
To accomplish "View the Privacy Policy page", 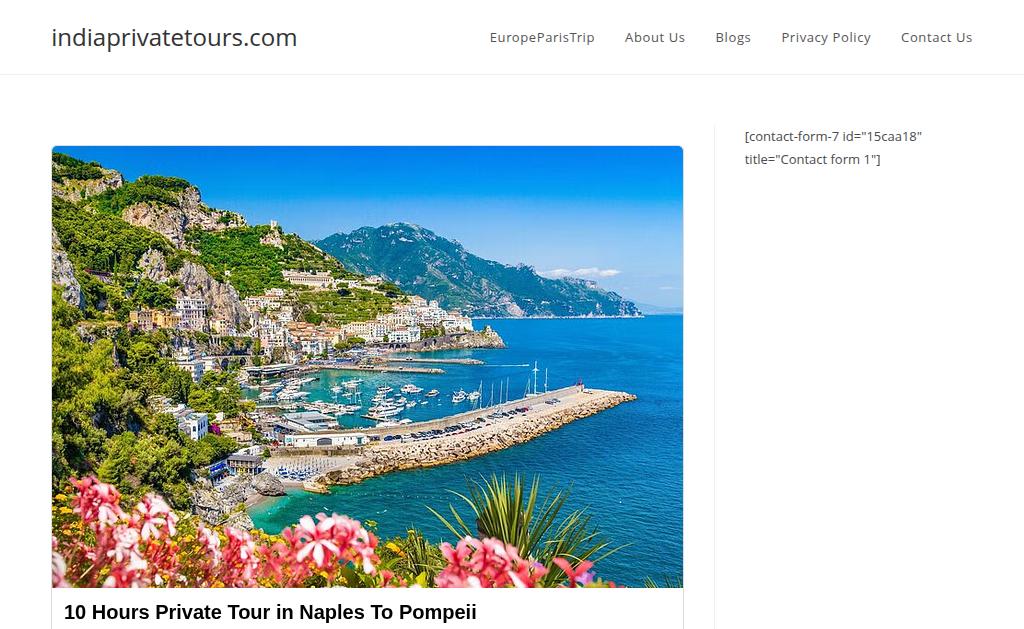I will [825, 38].
